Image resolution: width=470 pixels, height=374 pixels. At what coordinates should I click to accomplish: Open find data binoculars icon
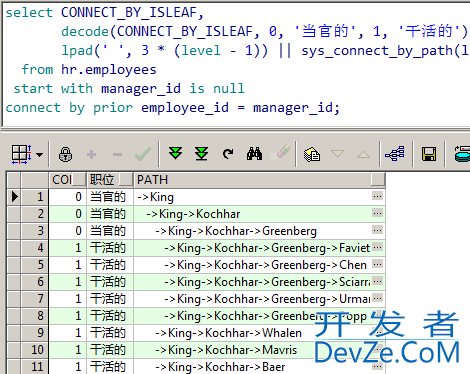pyautogui.click(x=254, y=154)
